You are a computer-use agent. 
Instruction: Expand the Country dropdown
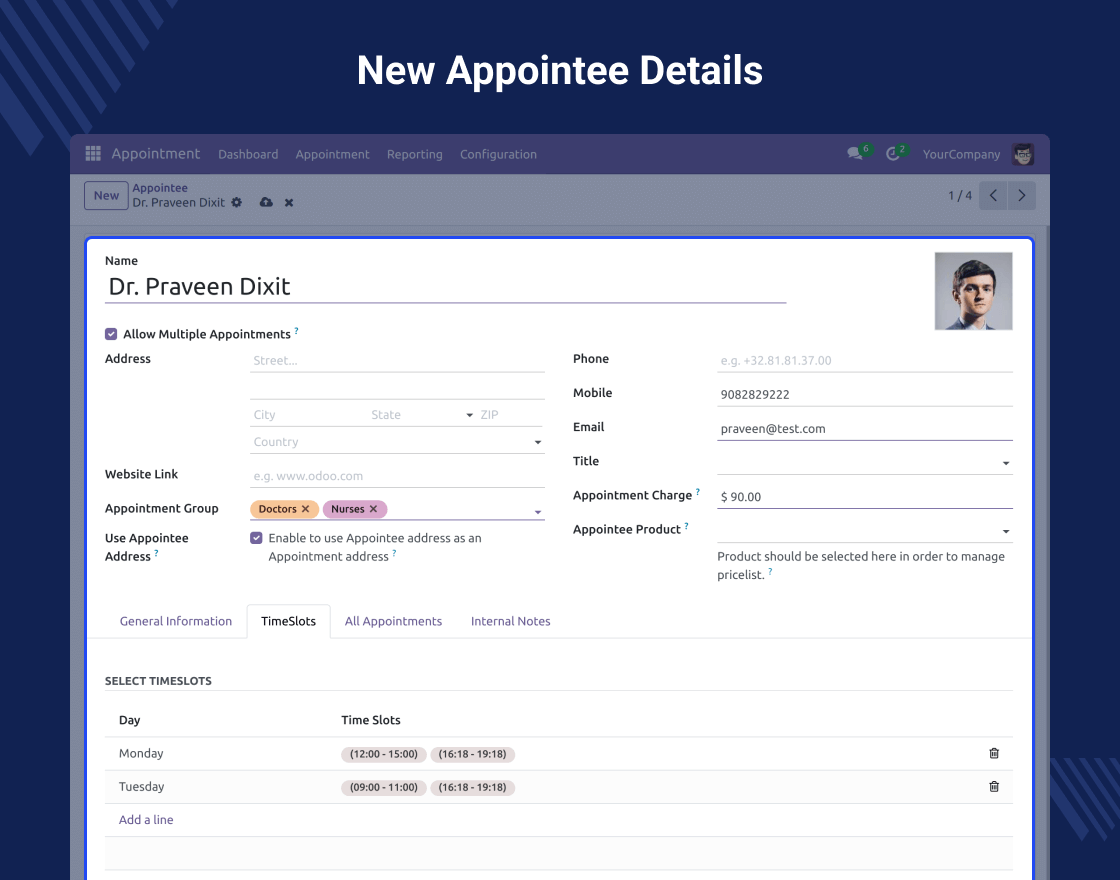click(537, 442)
